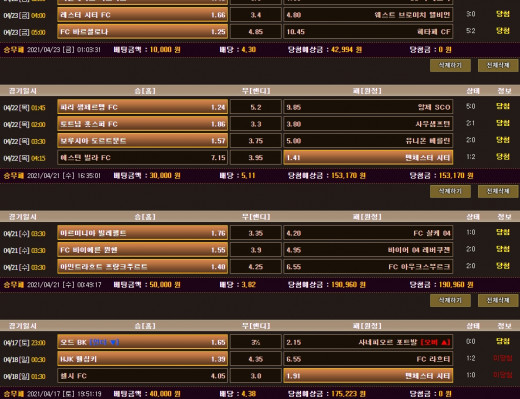This screenshot has height=399, width=520.
Task: Select the 4.85 draw odds cell
Action: coord(256,32)
